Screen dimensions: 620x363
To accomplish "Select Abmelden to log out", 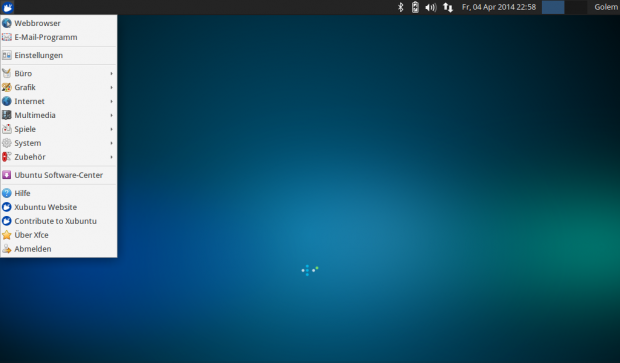I will [x=59, y=249].
